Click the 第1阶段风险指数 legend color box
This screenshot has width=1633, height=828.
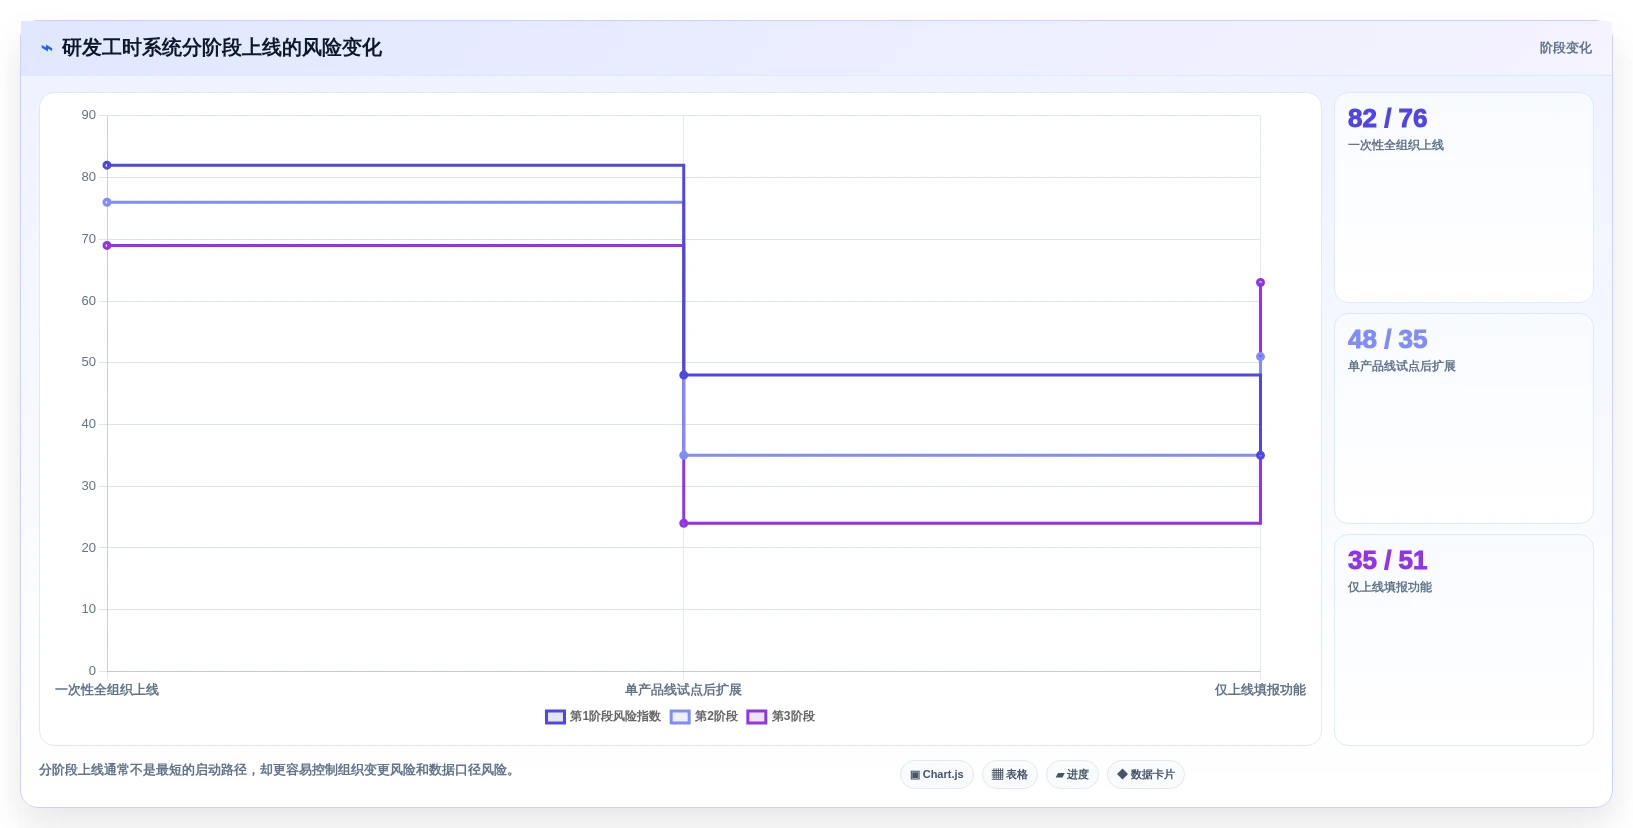(555, 717)
